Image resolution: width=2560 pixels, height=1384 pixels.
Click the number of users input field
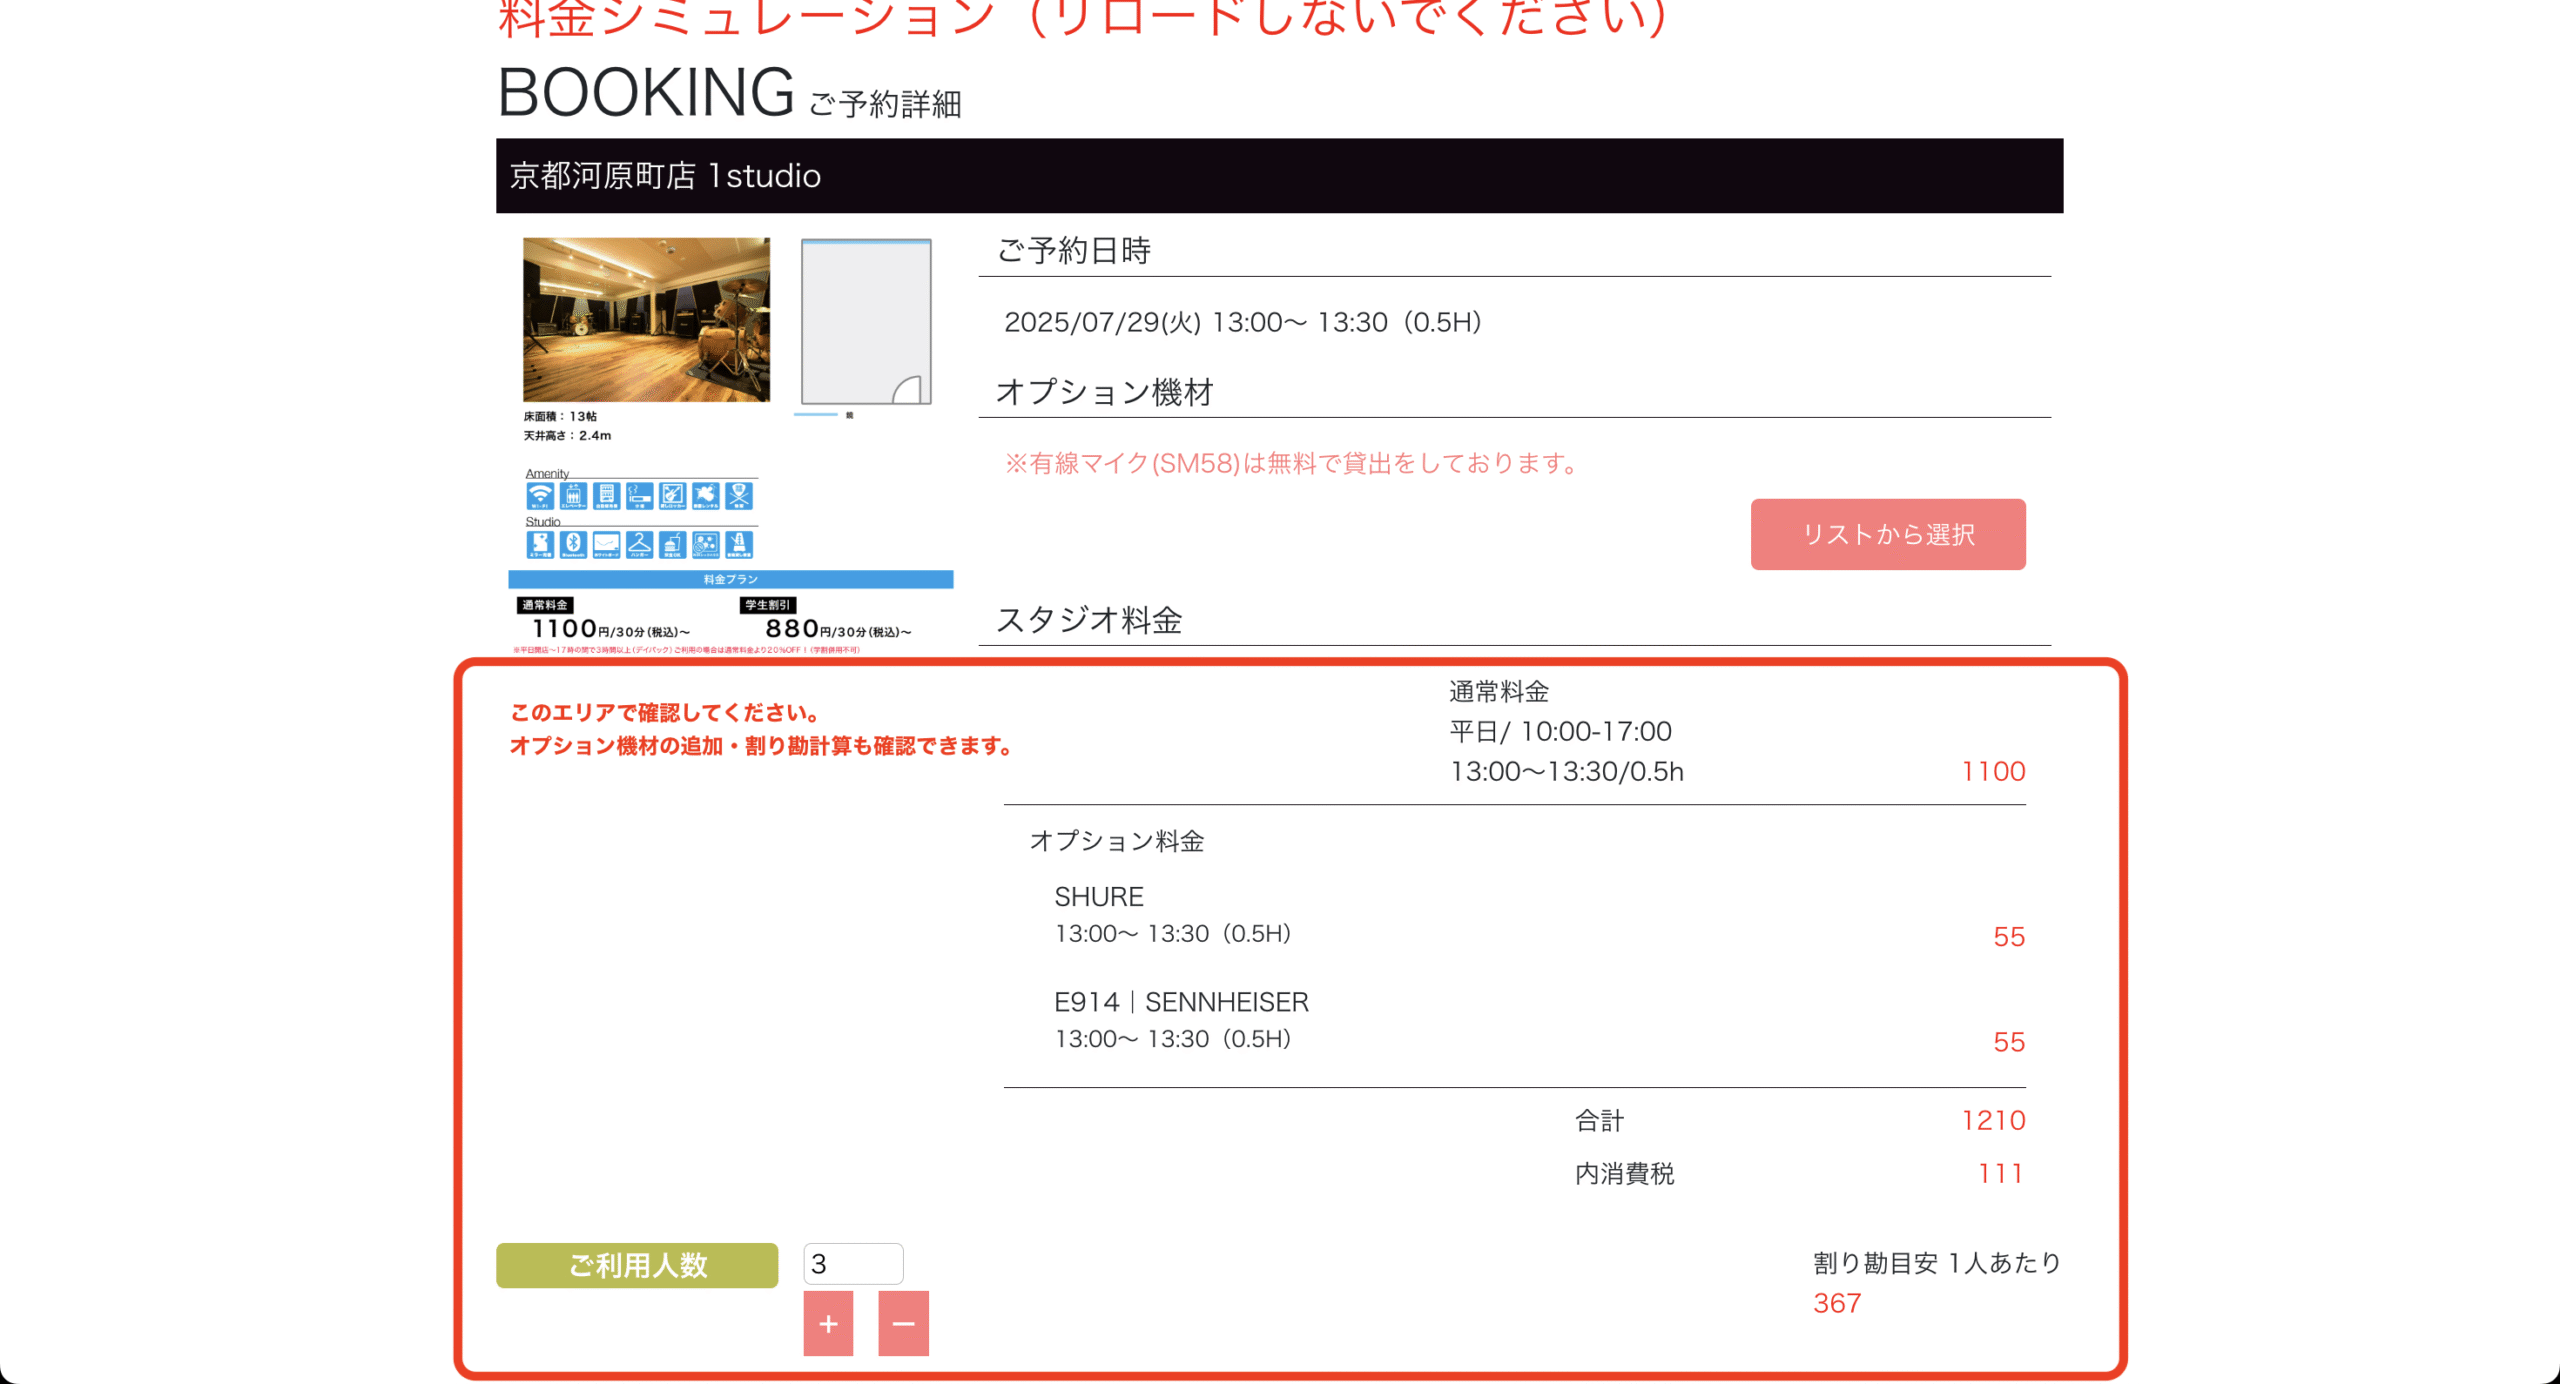tap(852, 1264)
